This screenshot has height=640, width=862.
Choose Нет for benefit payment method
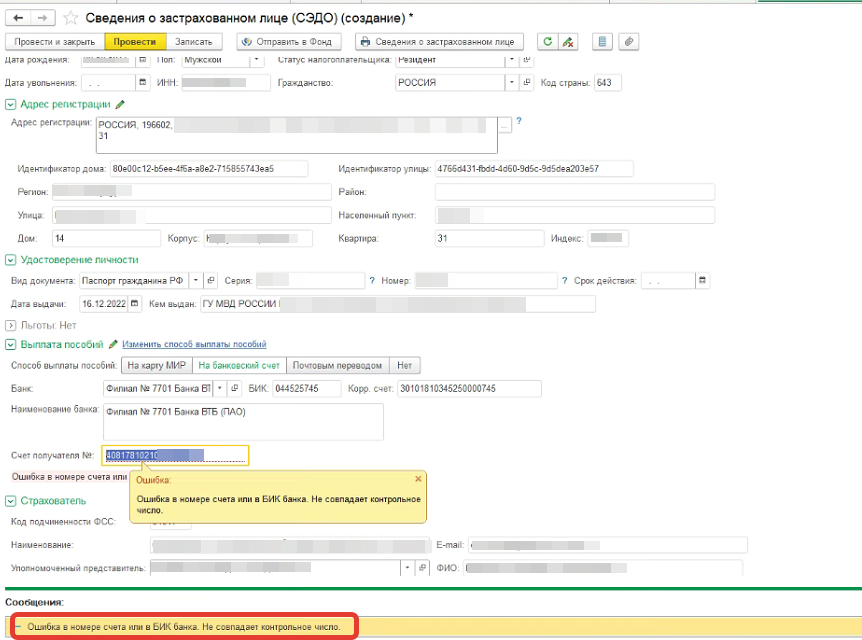[404, 366]
